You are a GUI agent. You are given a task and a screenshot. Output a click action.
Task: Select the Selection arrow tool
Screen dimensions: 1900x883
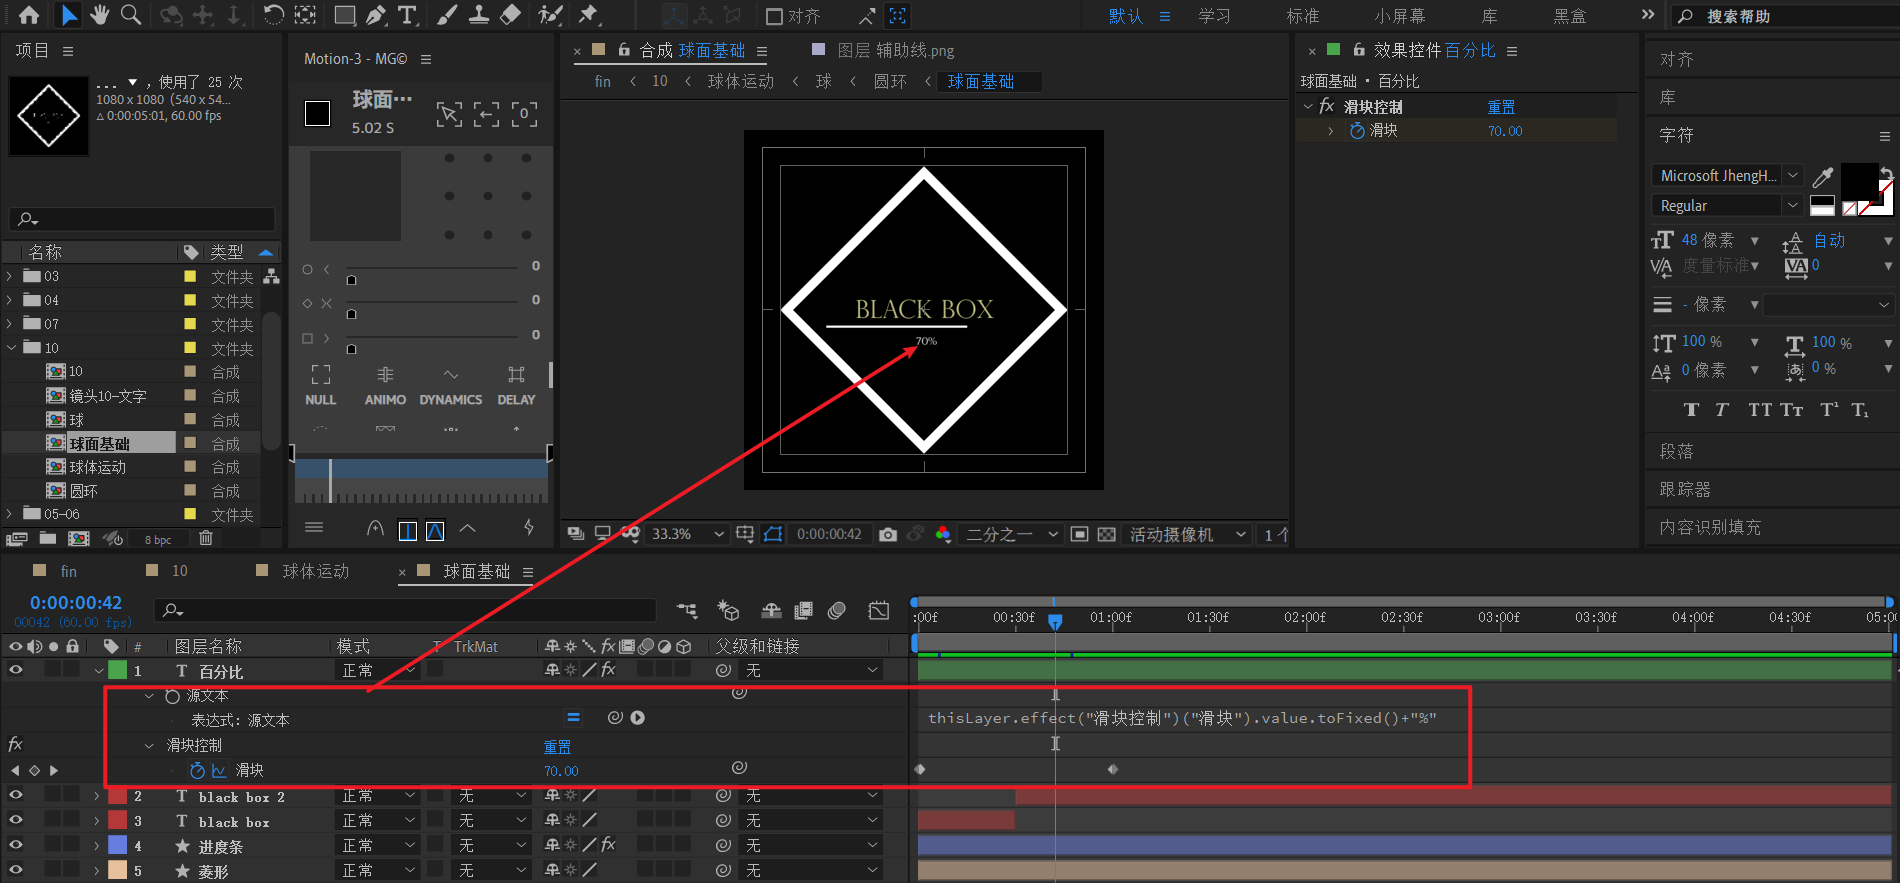tap(68, 15)
